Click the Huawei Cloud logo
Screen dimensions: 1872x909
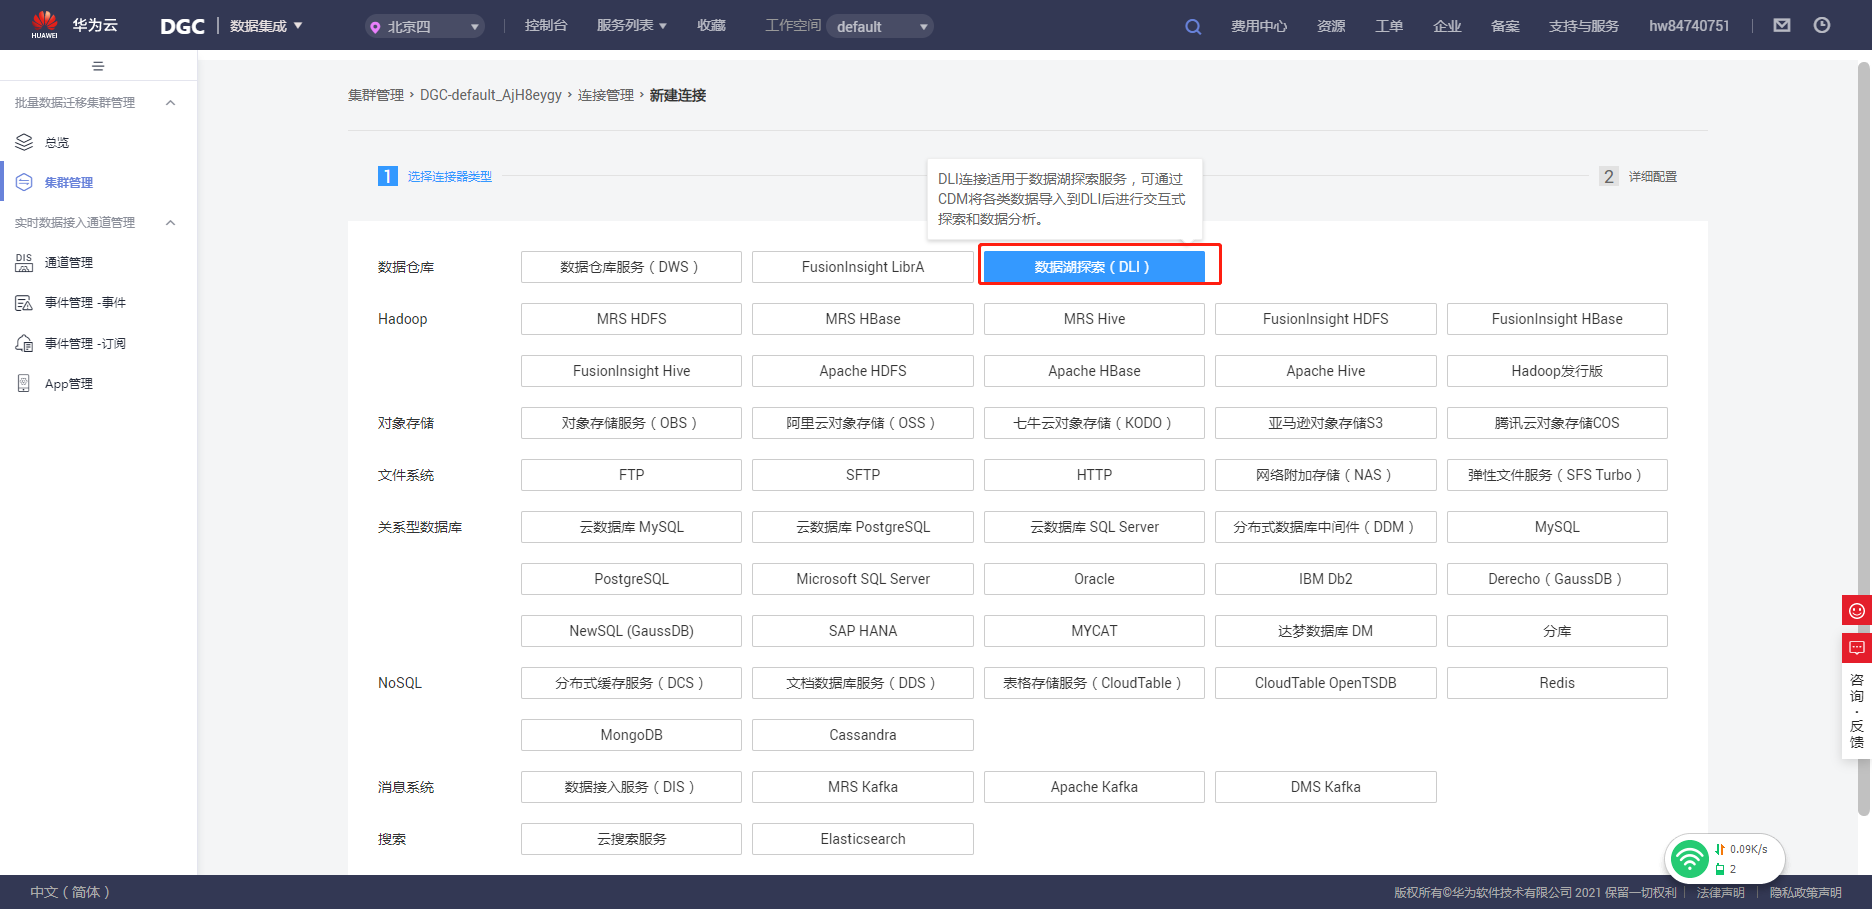[x=74, y=25]
